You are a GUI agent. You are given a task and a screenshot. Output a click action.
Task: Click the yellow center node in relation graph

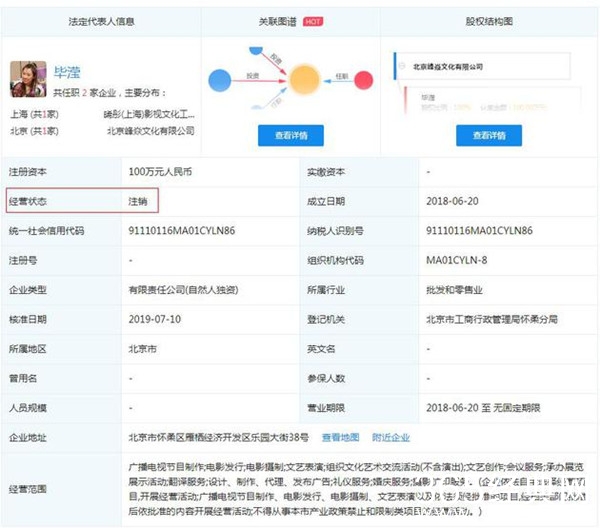pos(304,80)
